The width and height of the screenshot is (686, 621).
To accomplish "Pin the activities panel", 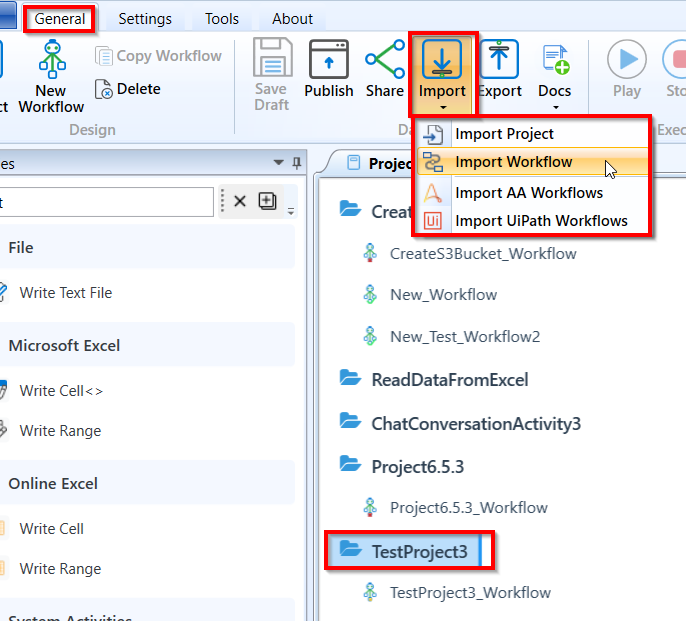I will [297, 163].
